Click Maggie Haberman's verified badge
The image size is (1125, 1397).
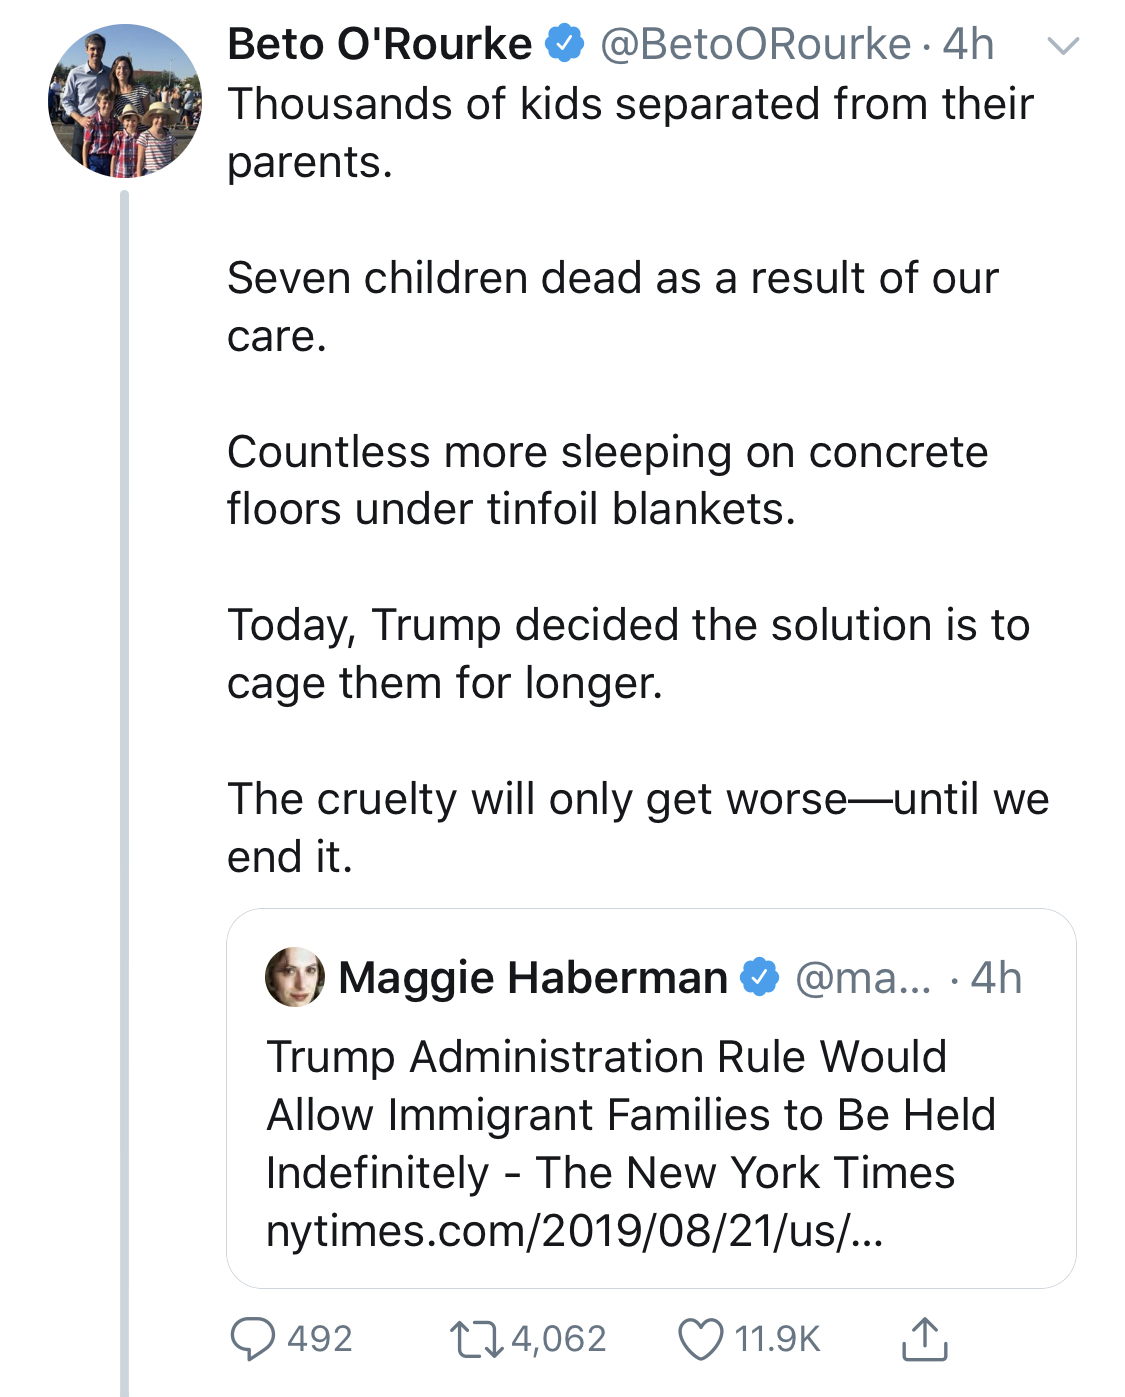coord(760,977)
